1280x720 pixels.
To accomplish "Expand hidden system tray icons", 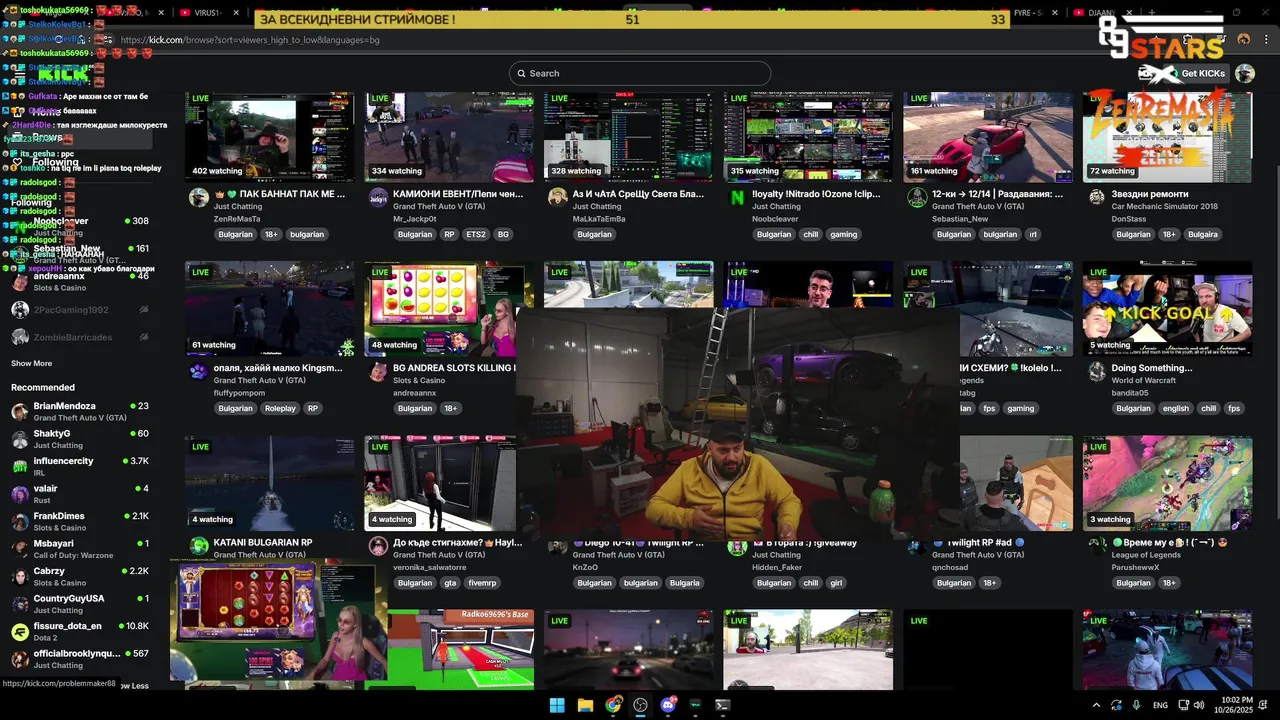I will click(1096, 705).
